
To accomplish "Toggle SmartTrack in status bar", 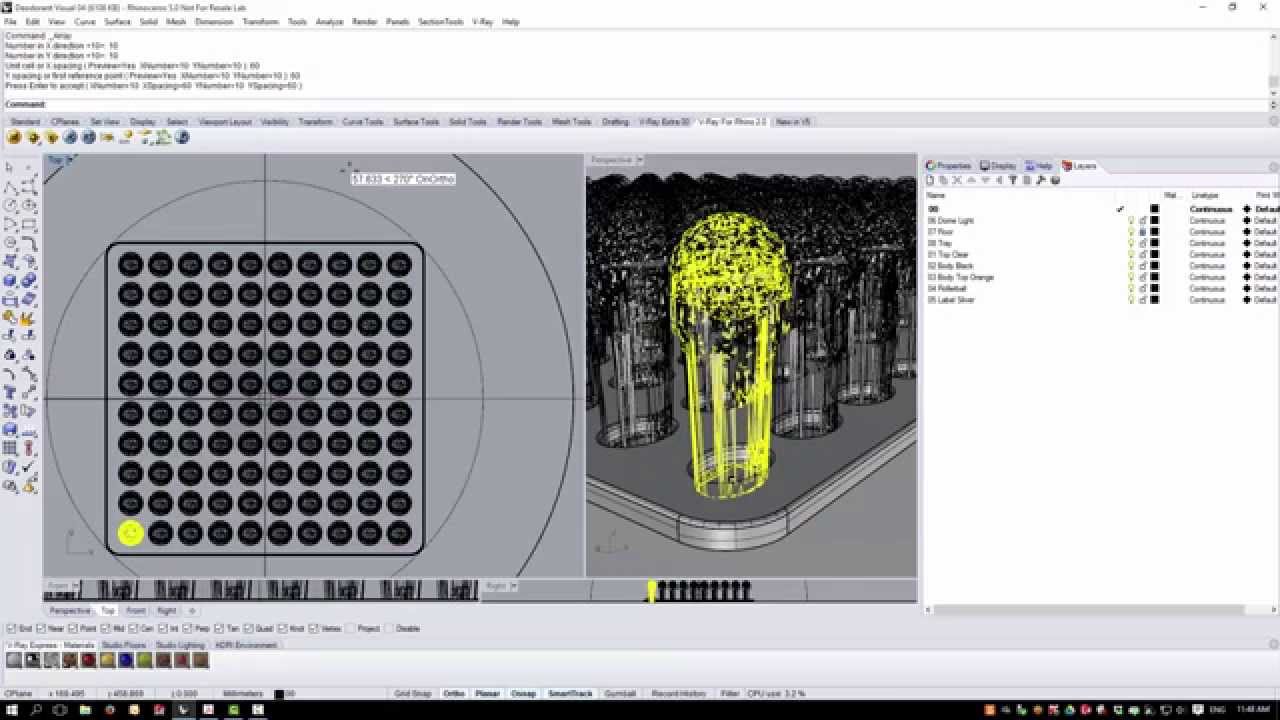I will coord(571,693).
